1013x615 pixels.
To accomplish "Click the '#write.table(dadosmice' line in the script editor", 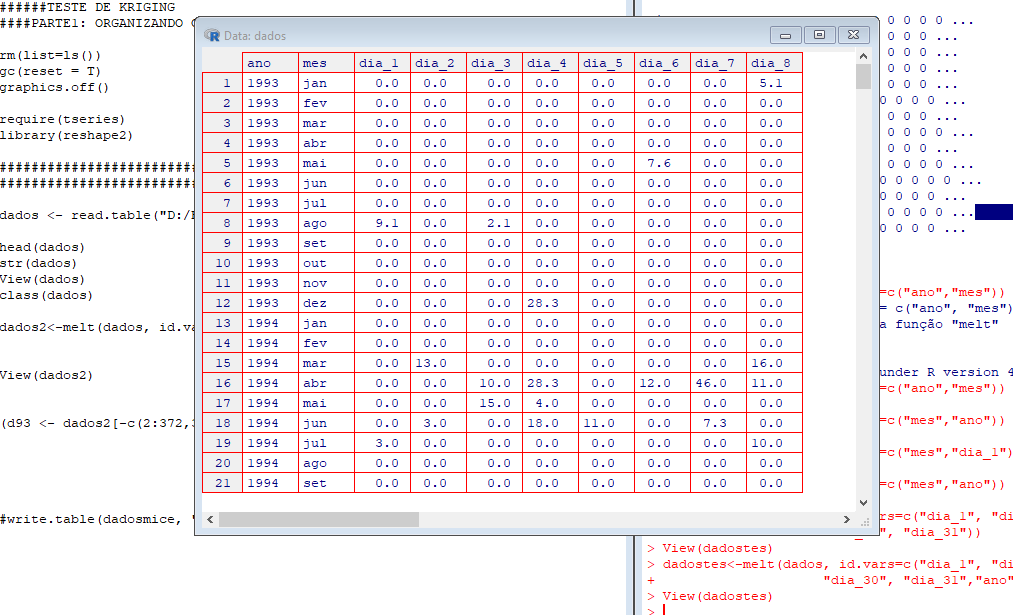I will 91,519.
